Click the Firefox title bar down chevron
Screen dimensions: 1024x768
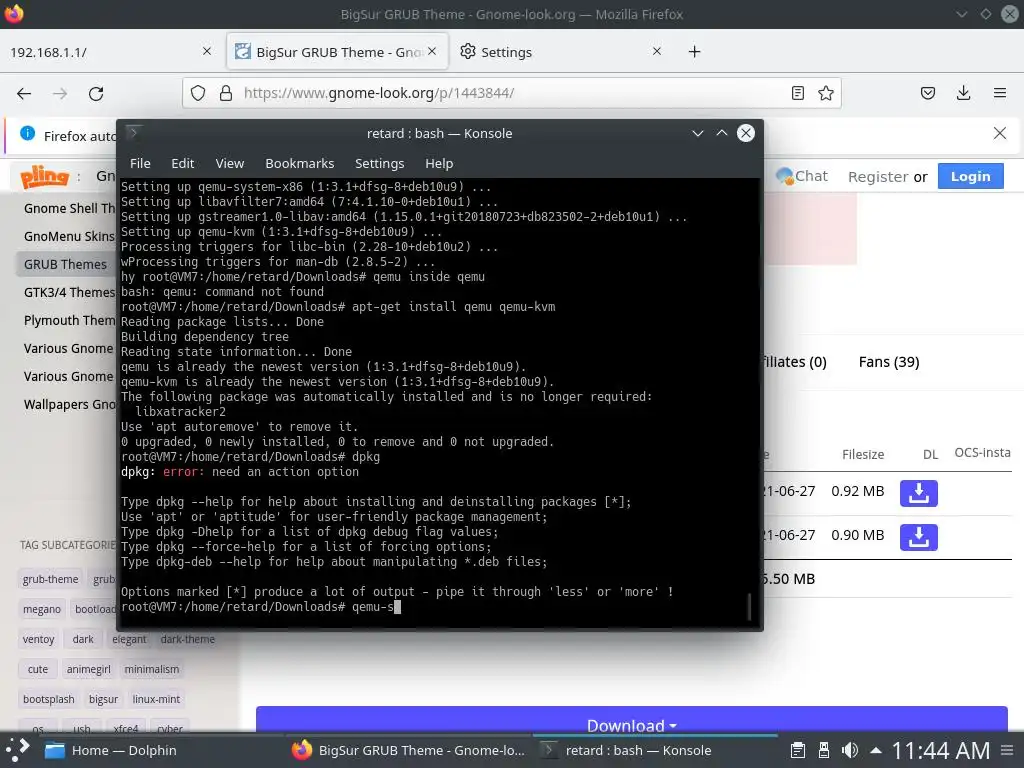962,14
